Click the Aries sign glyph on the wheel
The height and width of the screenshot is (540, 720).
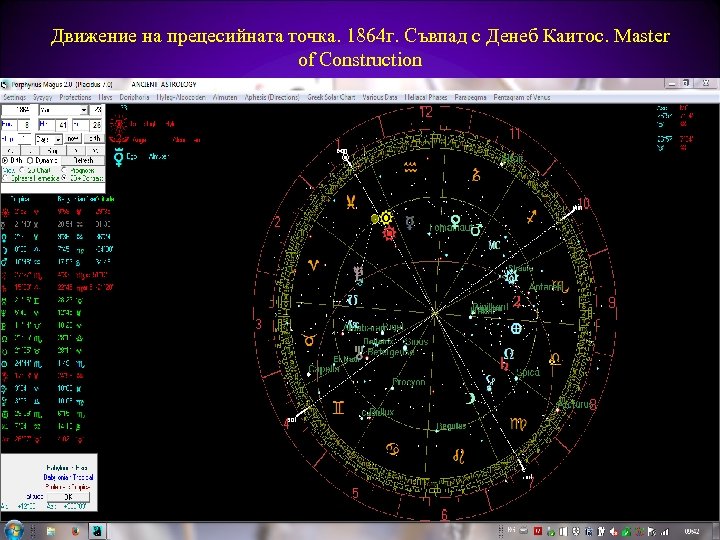(x=313, y=265)
